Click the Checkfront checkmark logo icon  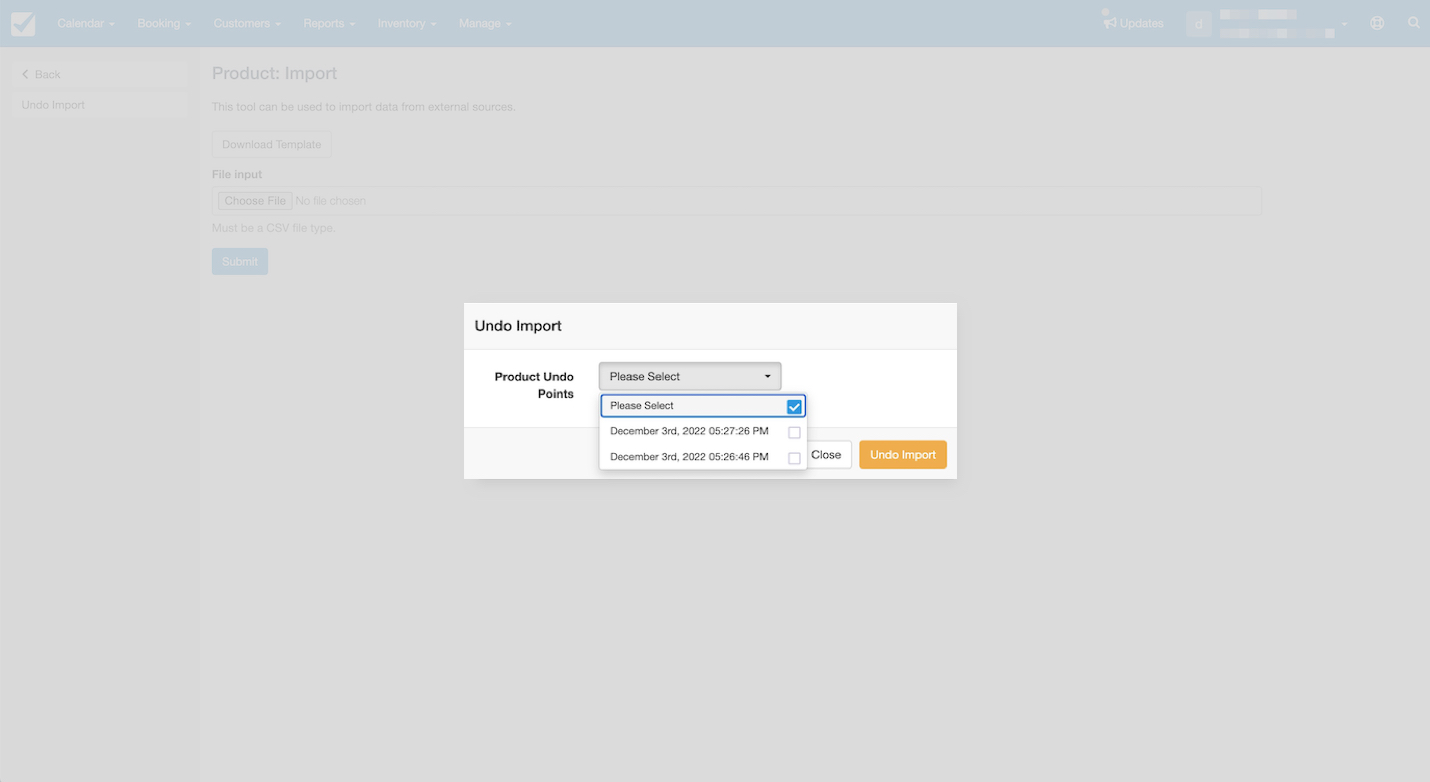23,23
